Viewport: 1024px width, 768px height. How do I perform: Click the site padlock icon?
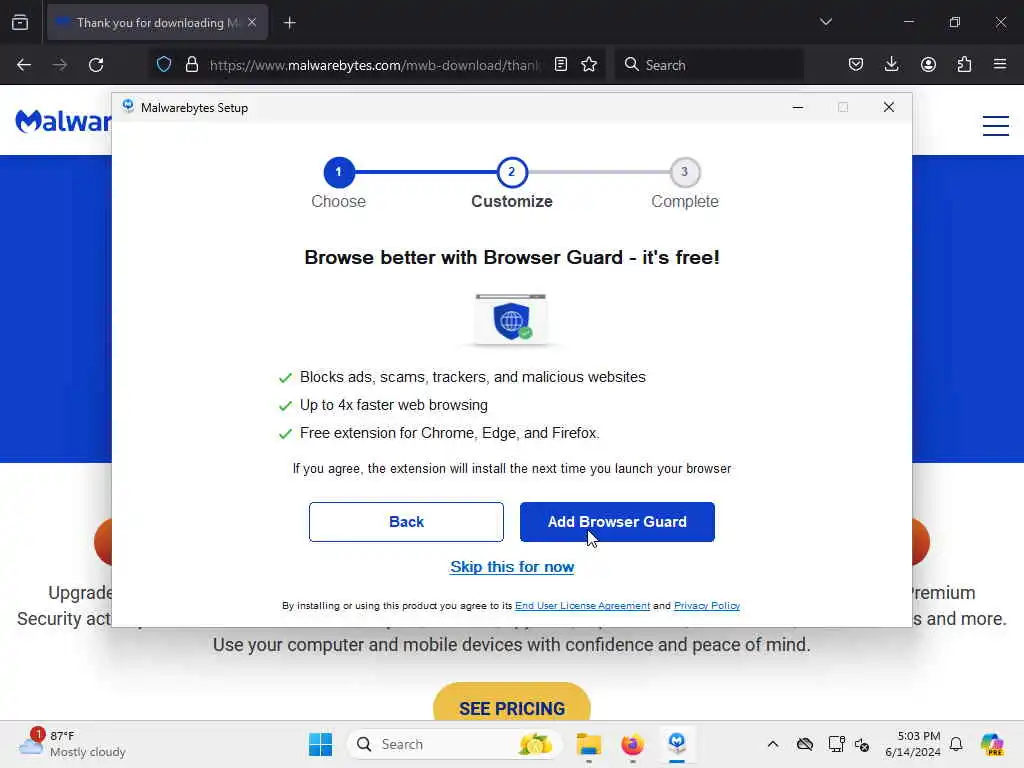pos(191,64)
